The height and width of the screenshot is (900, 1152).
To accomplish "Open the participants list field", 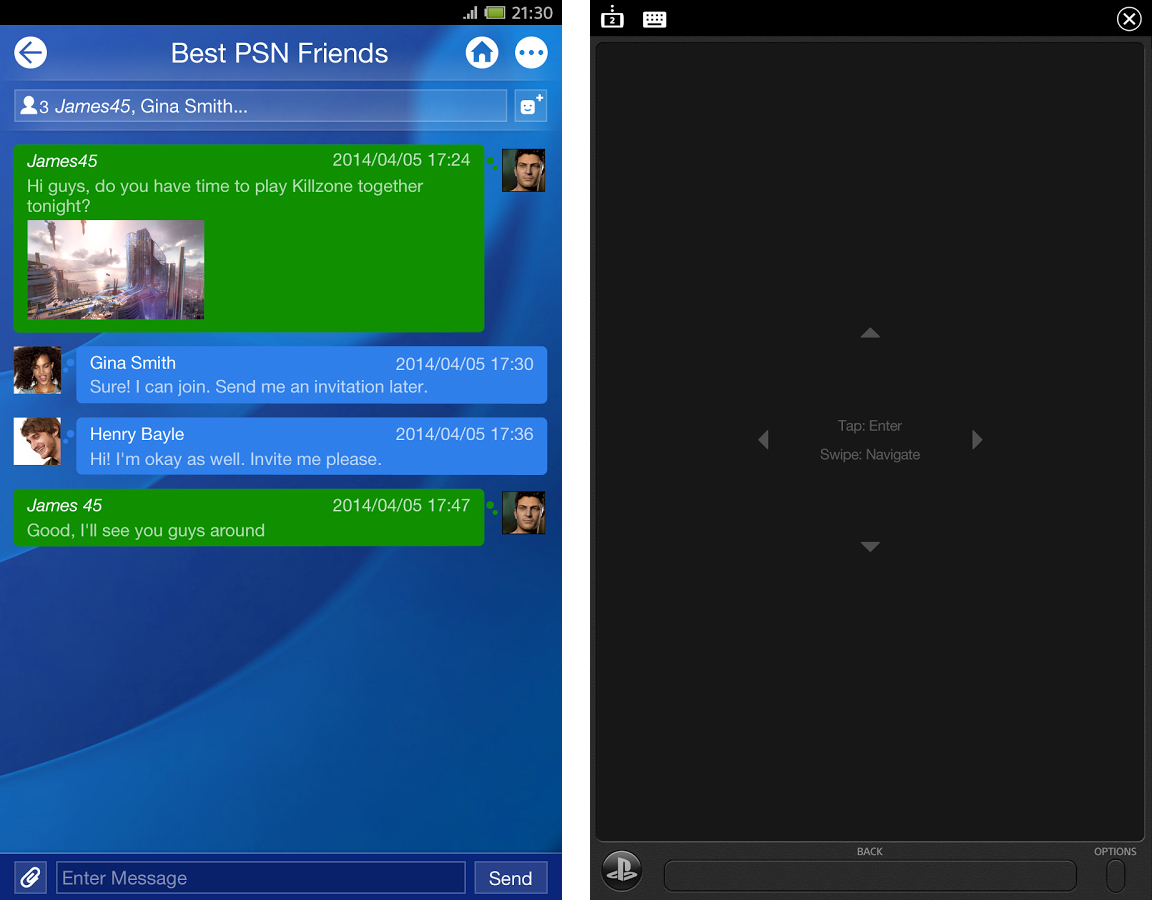I will point(261,106).
